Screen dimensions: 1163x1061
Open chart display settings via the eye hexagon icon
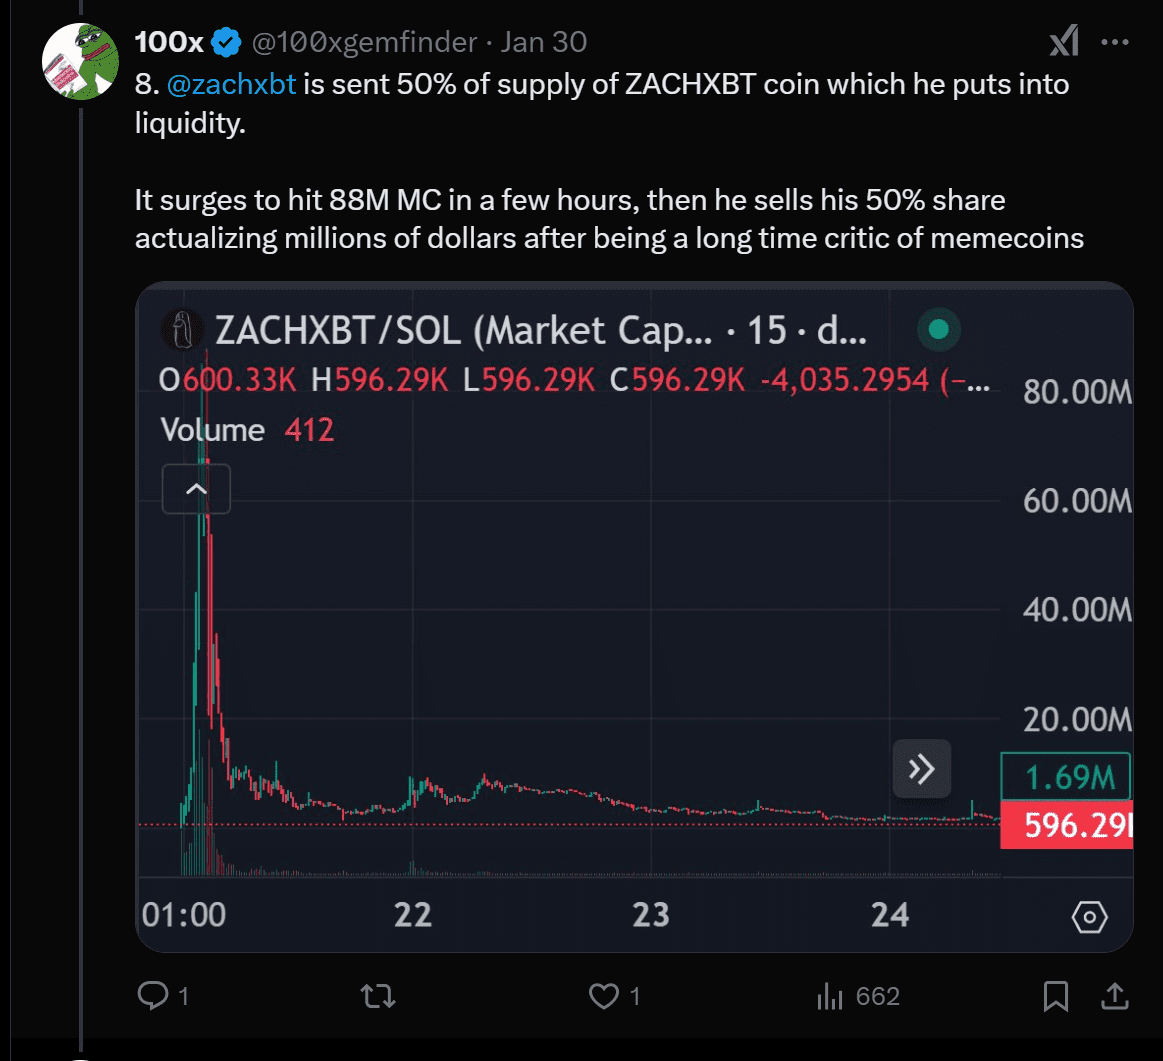1089,916
